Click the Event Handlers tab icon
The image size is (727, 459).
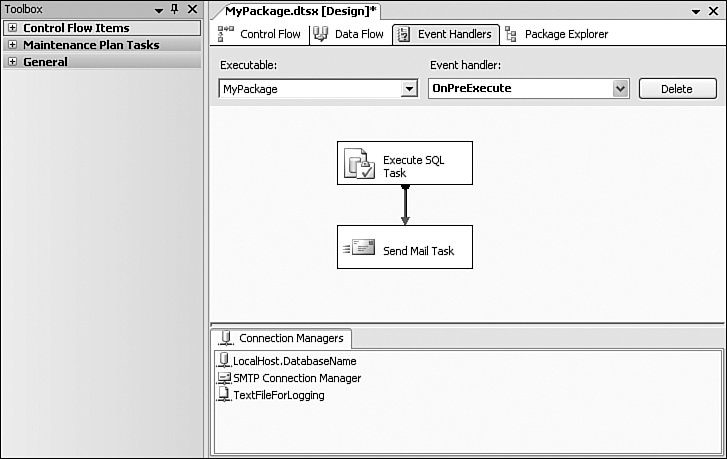(403, 34)
